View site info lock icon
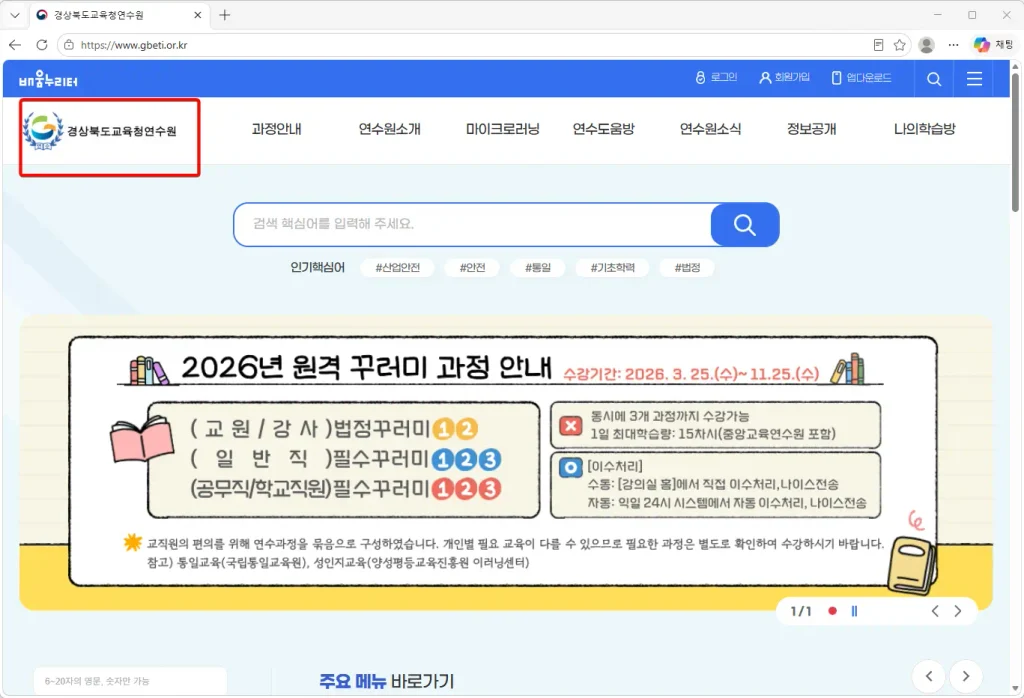Image resolution: width=1024 pixels, height=698 pixels. (69, 45)
